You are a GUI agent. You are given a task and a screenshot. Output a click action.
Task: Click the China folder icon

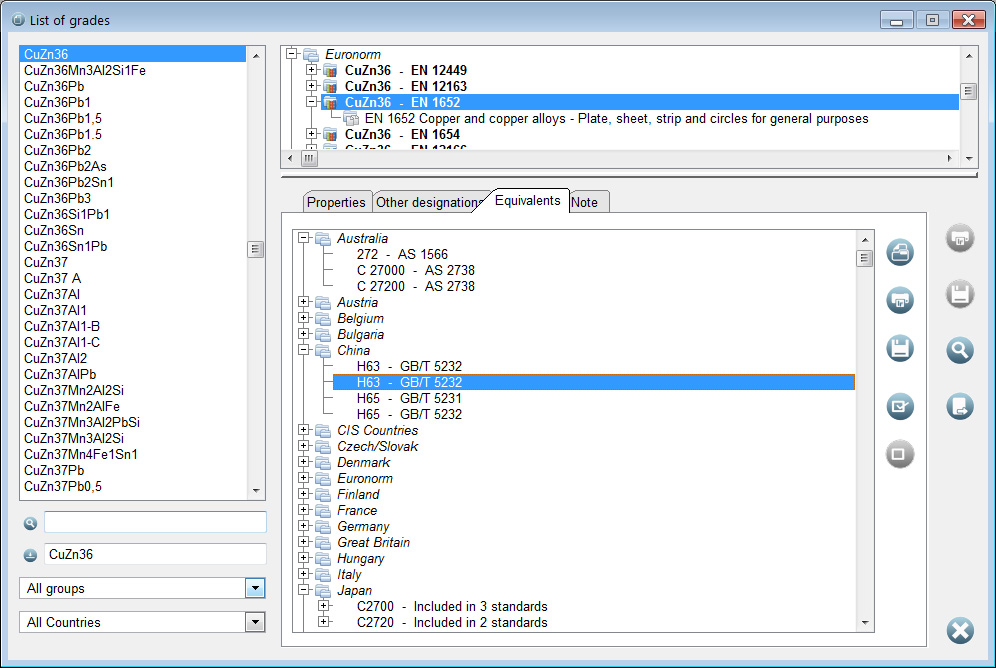pyautogui.click(x=323, y=351)
